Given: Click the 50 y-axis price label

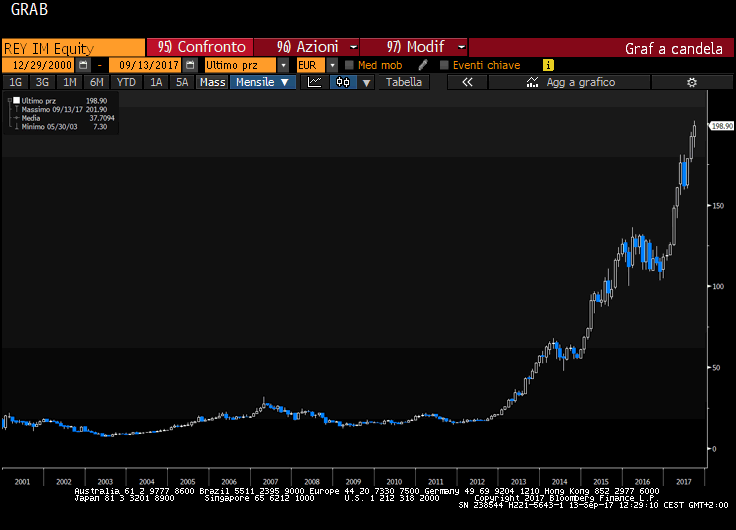Looking at the screenshot, I should 716,368.
